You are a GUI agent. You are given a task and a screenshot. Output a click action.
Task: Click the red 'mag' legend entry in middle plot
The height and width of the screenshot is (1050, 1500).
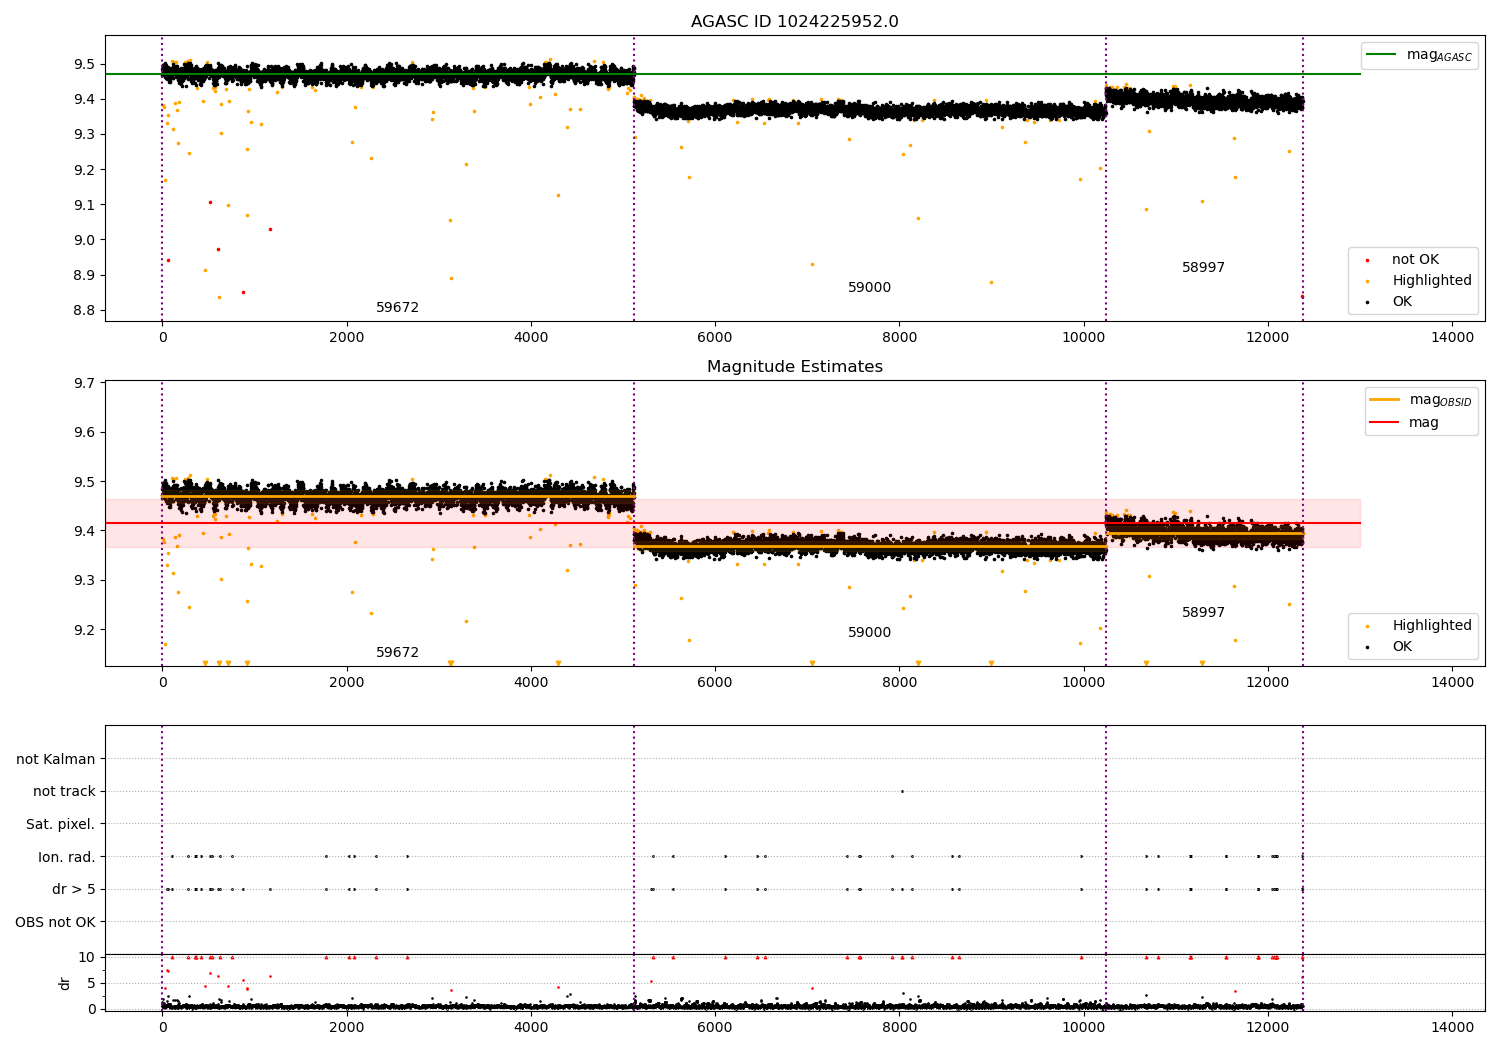[1404, 423]
